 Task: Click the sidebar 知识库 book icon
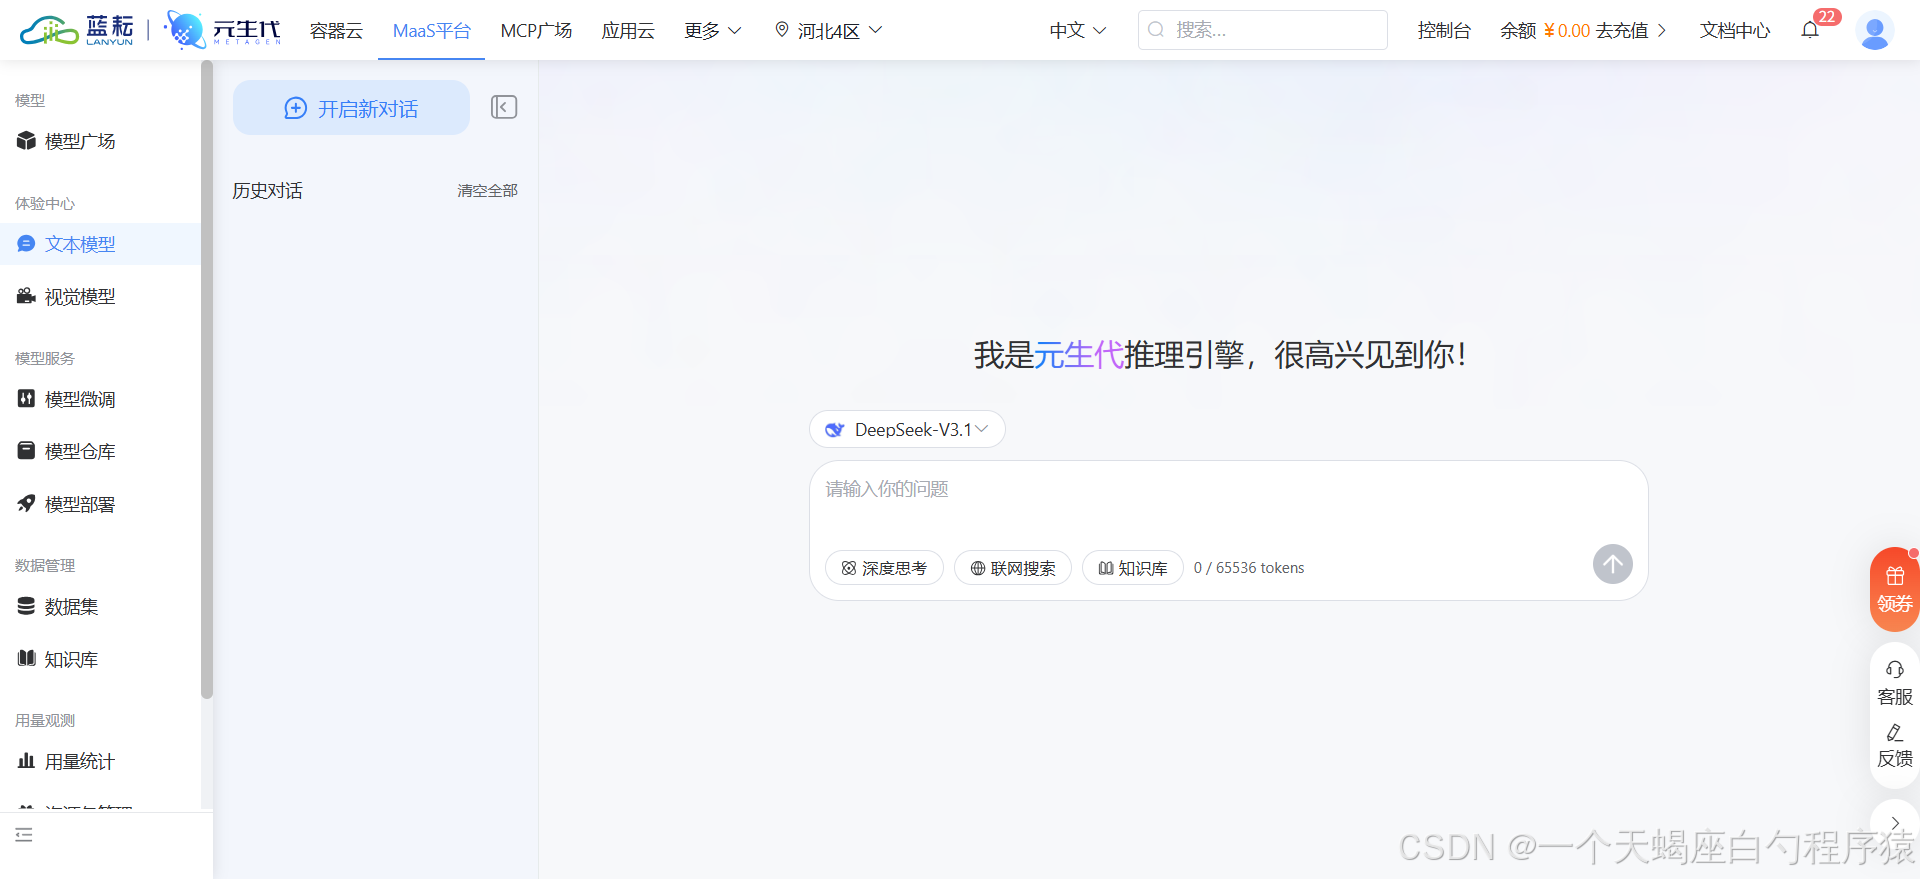tap(26, 658)
